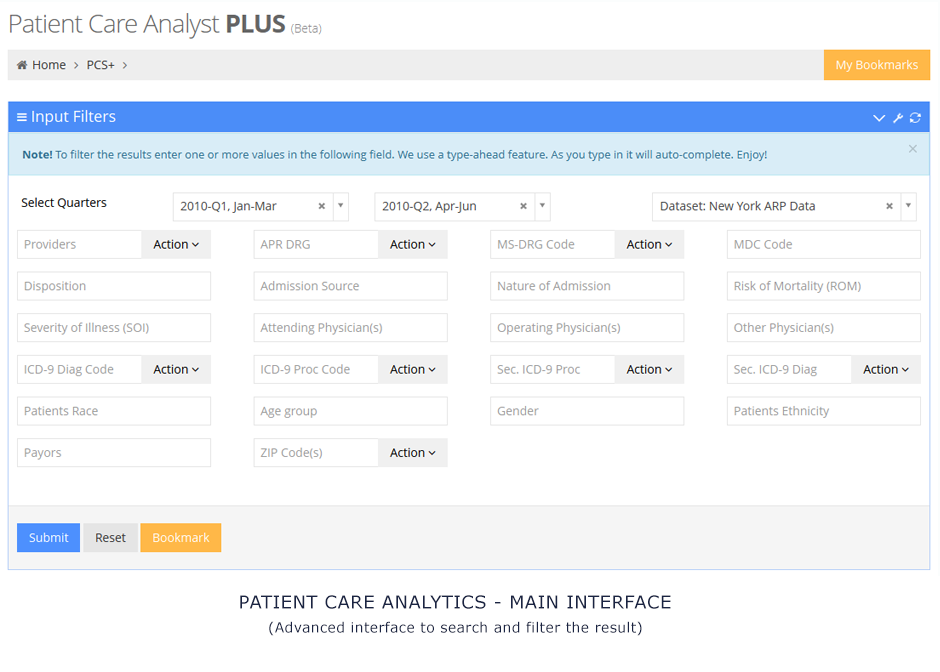Open panel settings wrench icon
This screenshot has height=672, width=940.
pos(898,118)
